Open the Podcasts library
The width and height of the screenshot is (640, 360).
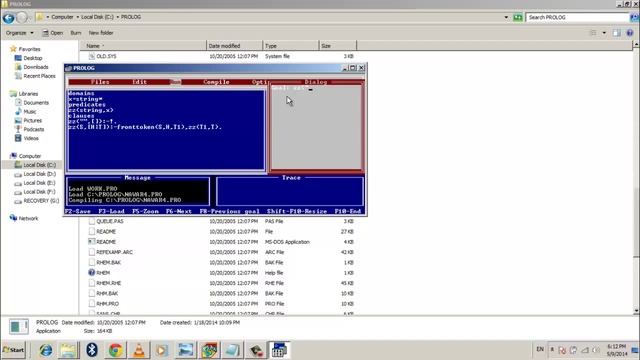[x=33, y=129]
